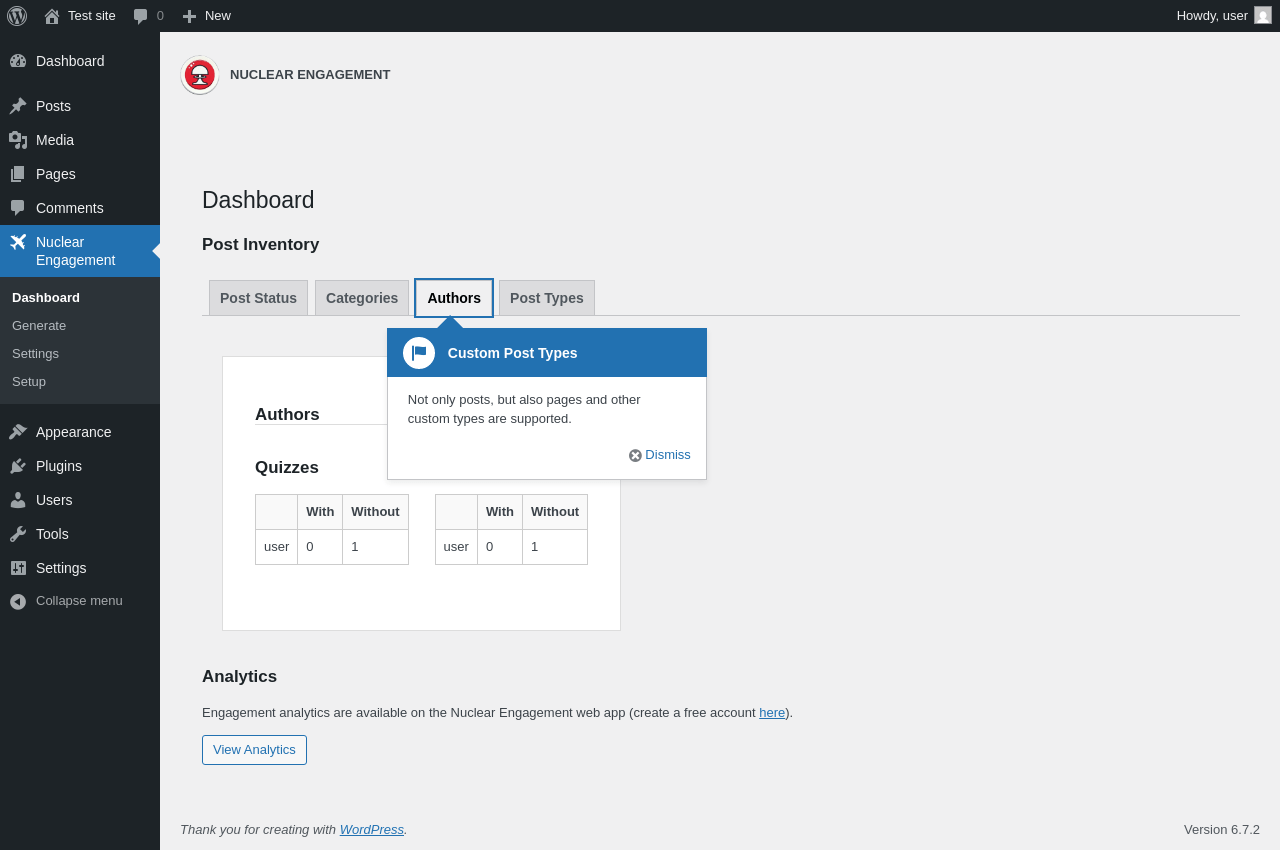Open the Post Types tab
1280x850 pixels.
[x=547, y=298]
